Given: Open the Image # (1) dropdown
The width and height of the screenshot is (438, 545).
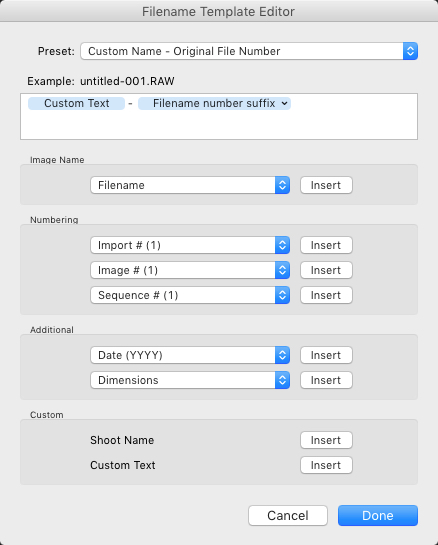Looking at the screenshot, I should [x=190, y=270].
